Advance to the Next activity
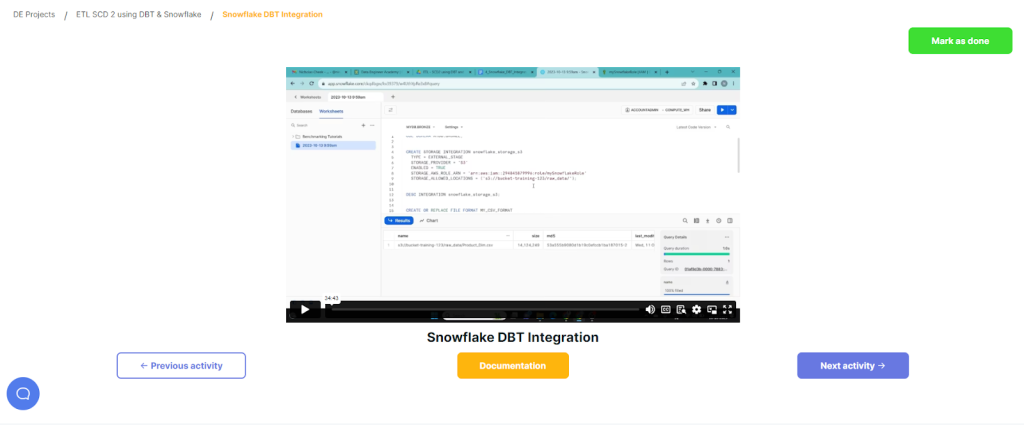The width and height of the screenshot is (1024, 425). 852,366
